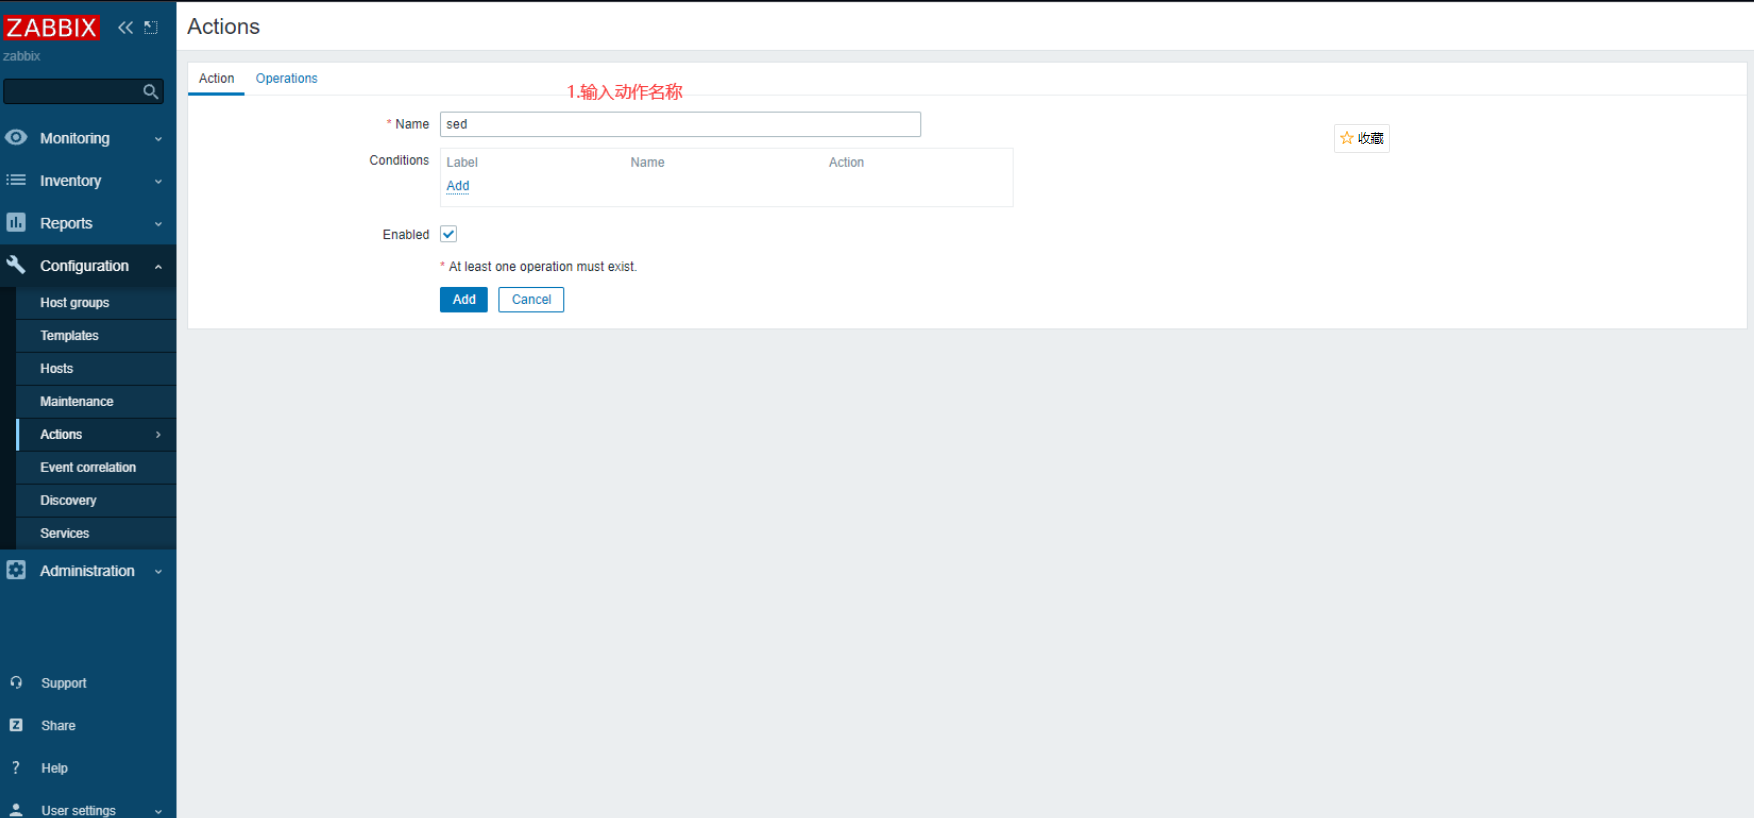Screen dimensions: 1754x818
Task: Click the Help question mark icon
Action: pyautogui.click(x=16, y=768)
